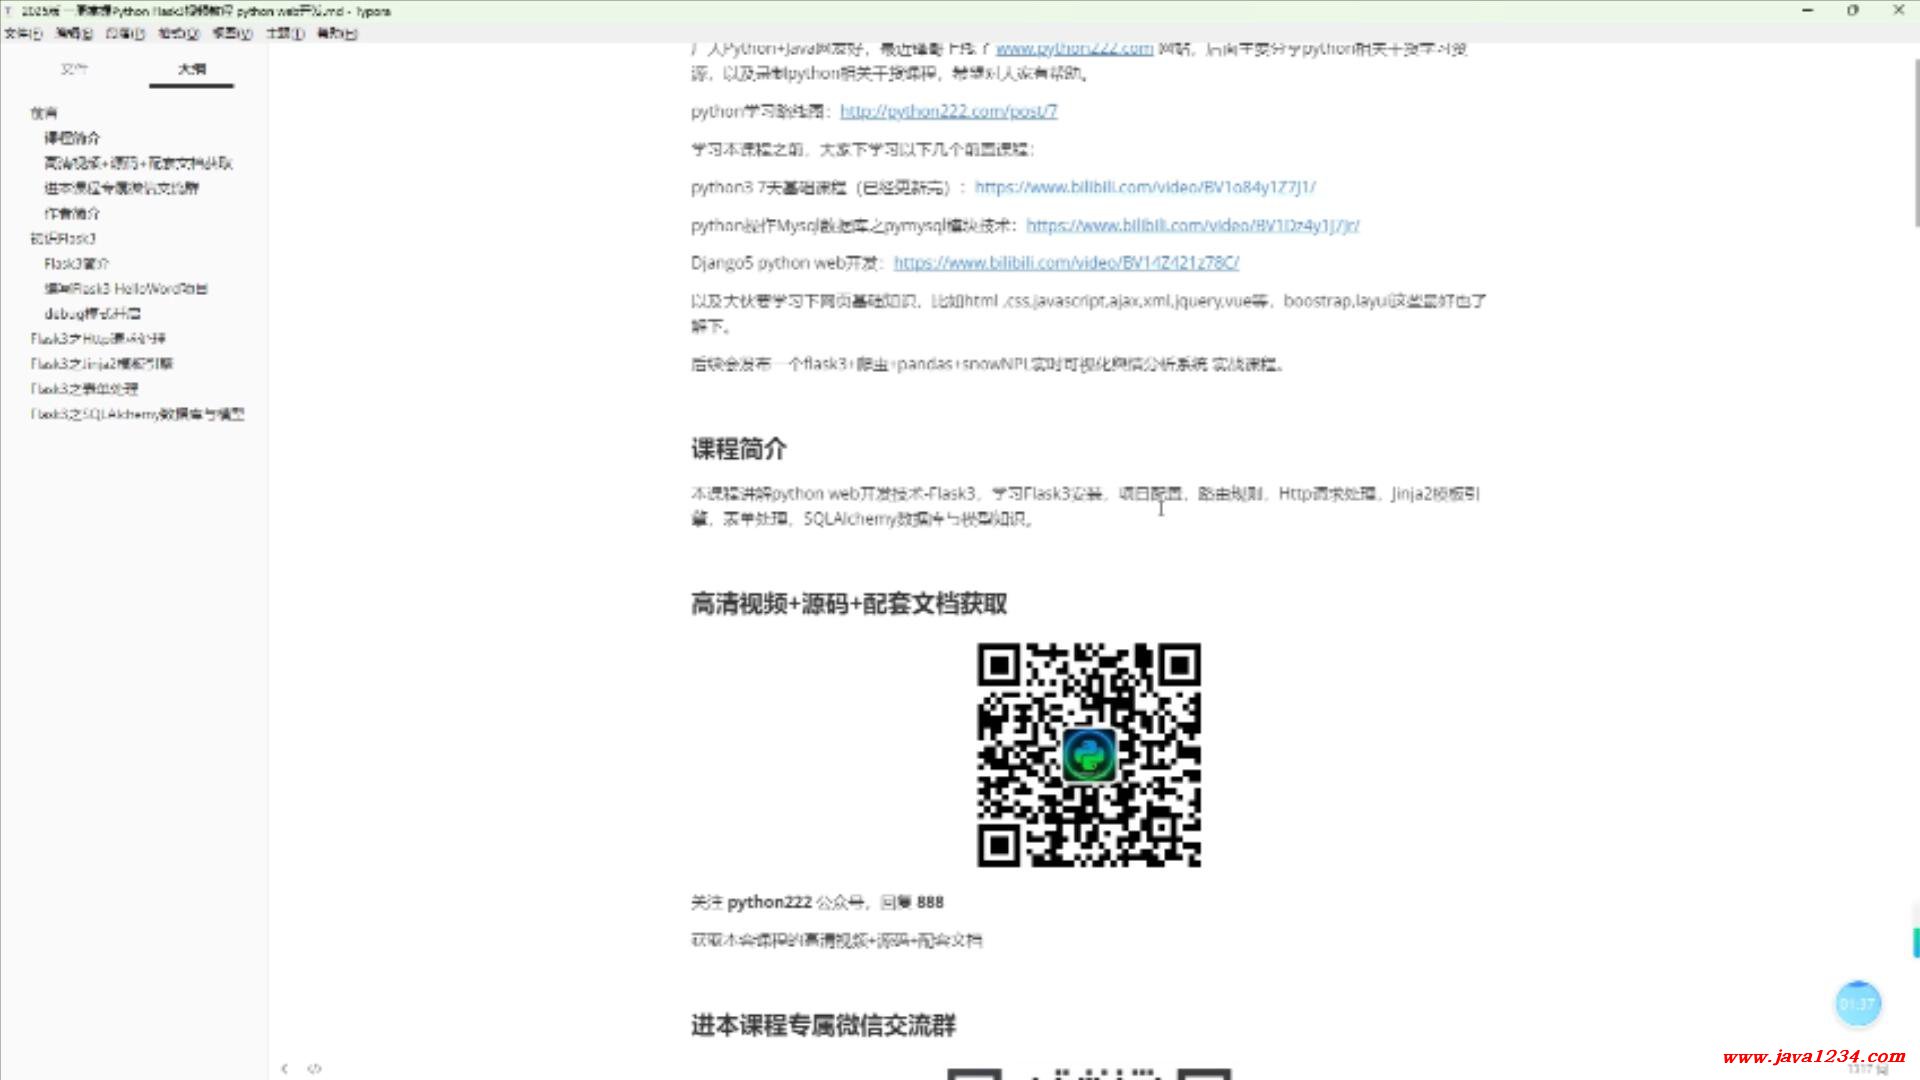This screenshot has width=1920, height=1080.
Task: Click the line mentioning flask3 pandas snowNLP
Action: 987,364
